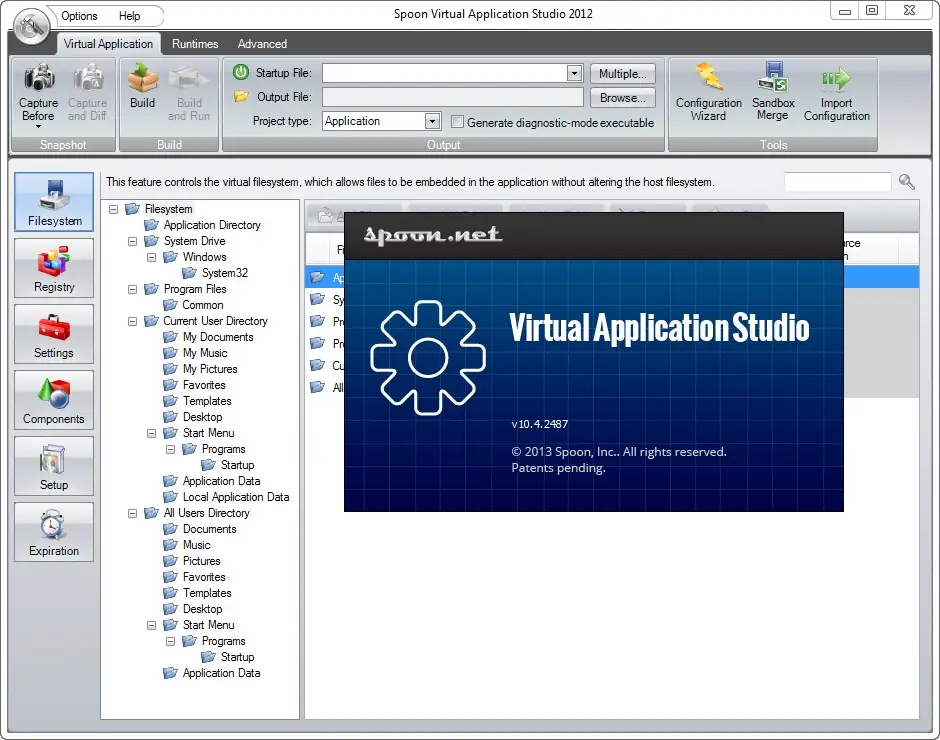Screen dimensions: 940x740
Task: Switch to the Advanced tab
Action: (x=262, y=44)
